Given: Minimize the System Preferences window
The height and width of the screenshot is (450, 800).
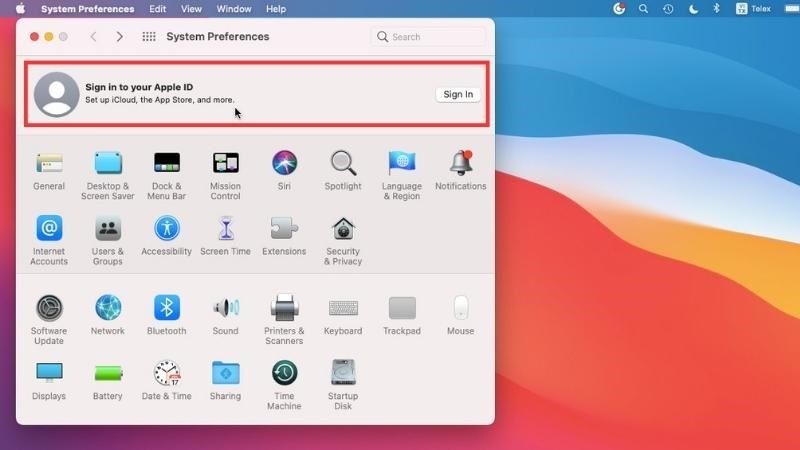Looking at the screenshot, I should click(49, 37).
